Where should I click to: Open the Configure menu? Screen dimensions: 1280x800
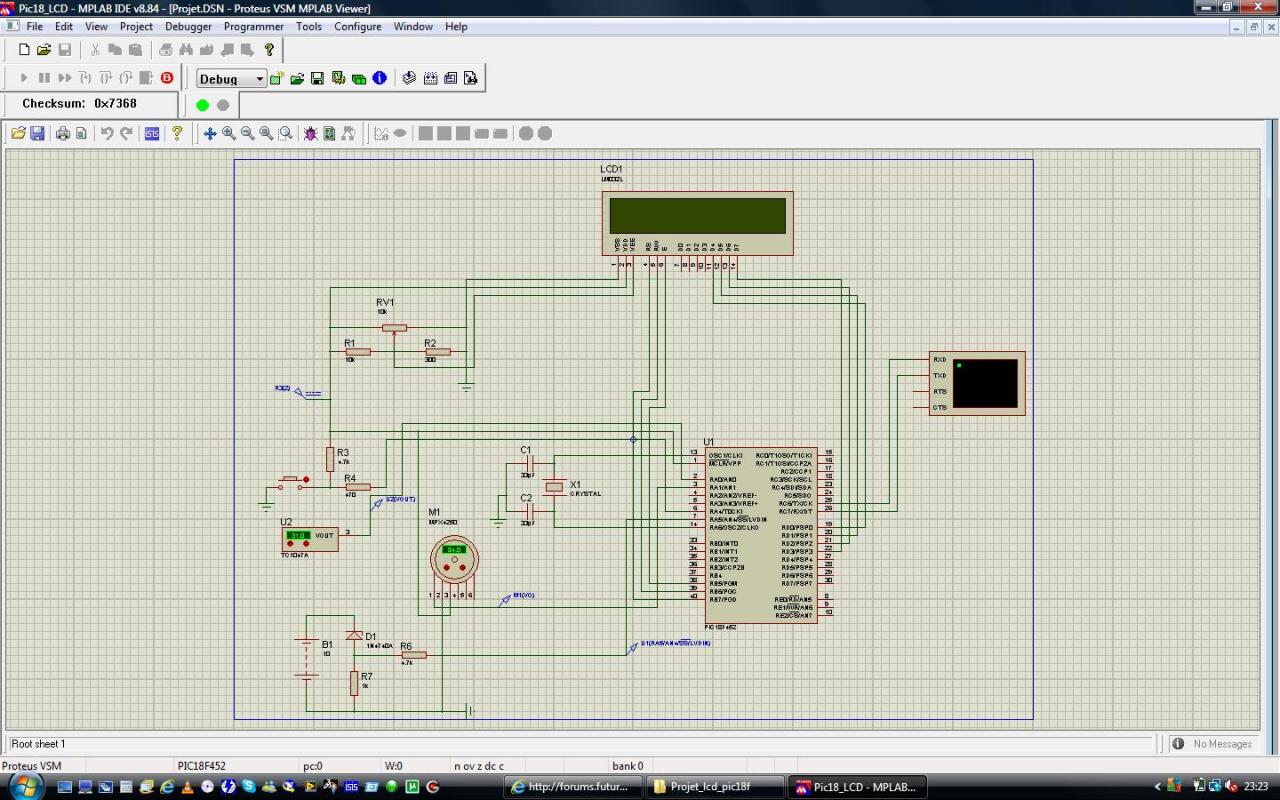(357, 27)
